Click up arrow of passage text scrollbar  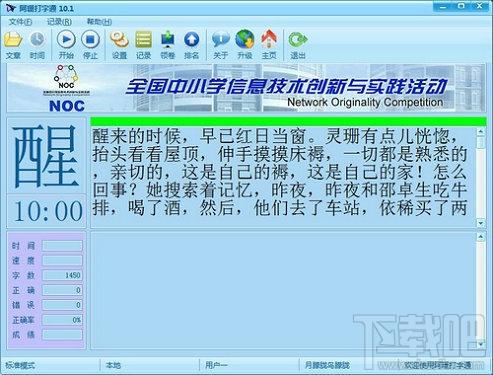pos(480,132)
